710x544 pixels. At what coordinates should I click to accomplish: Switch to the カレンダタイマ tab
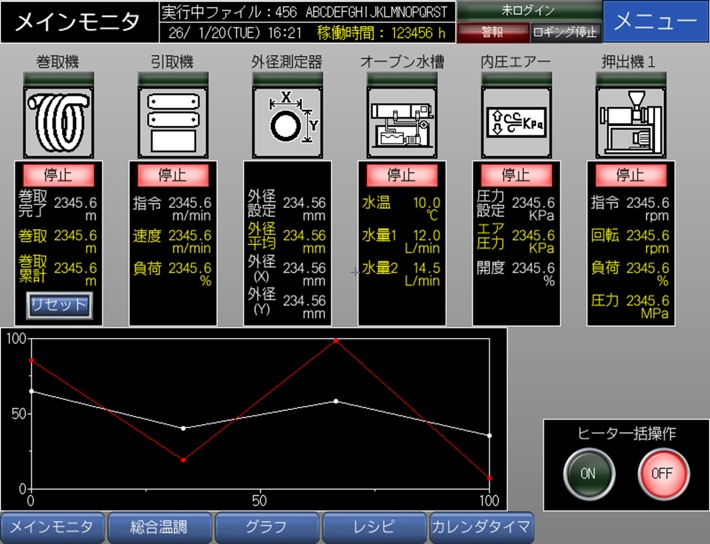point(481,527)
